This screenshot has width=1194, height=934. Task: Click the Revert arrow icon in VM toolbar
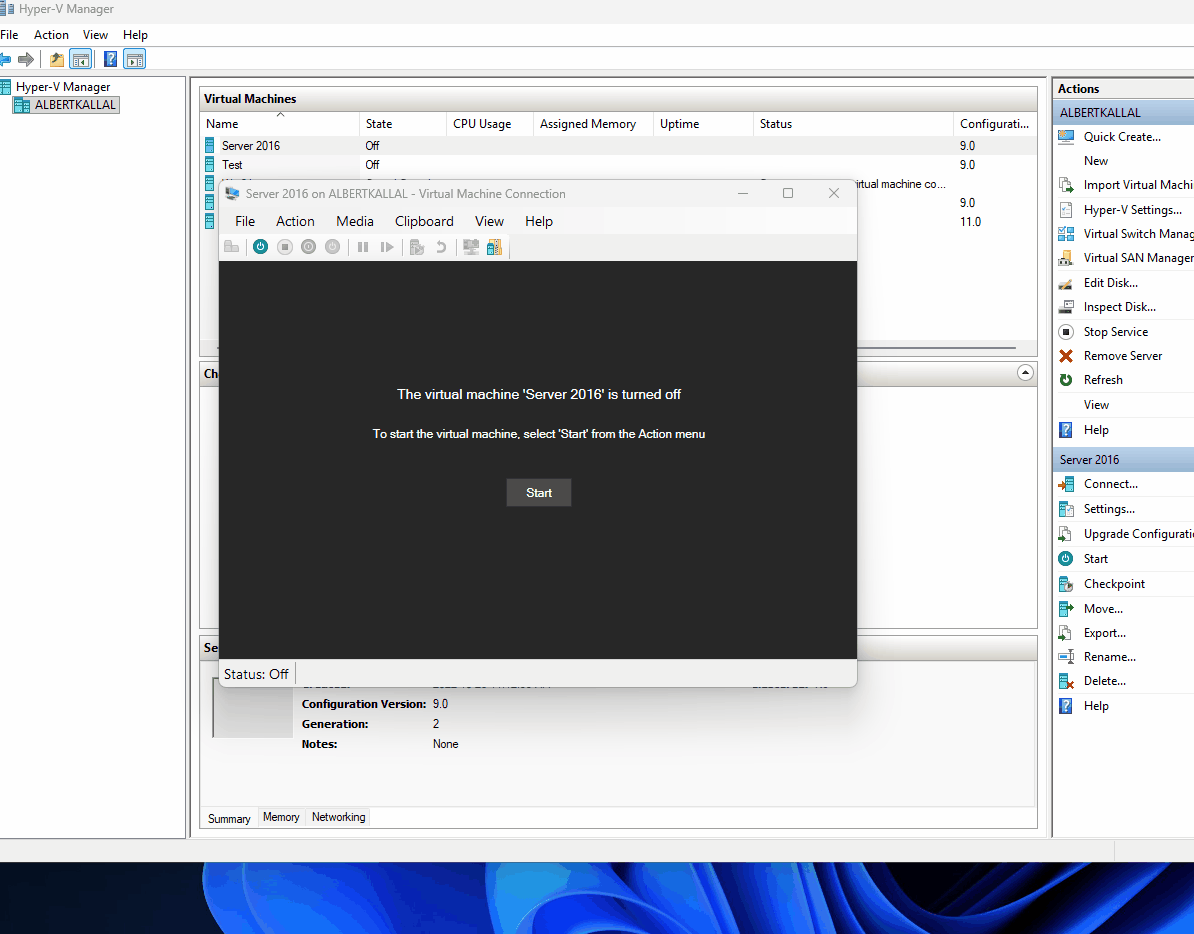[441, 247]
